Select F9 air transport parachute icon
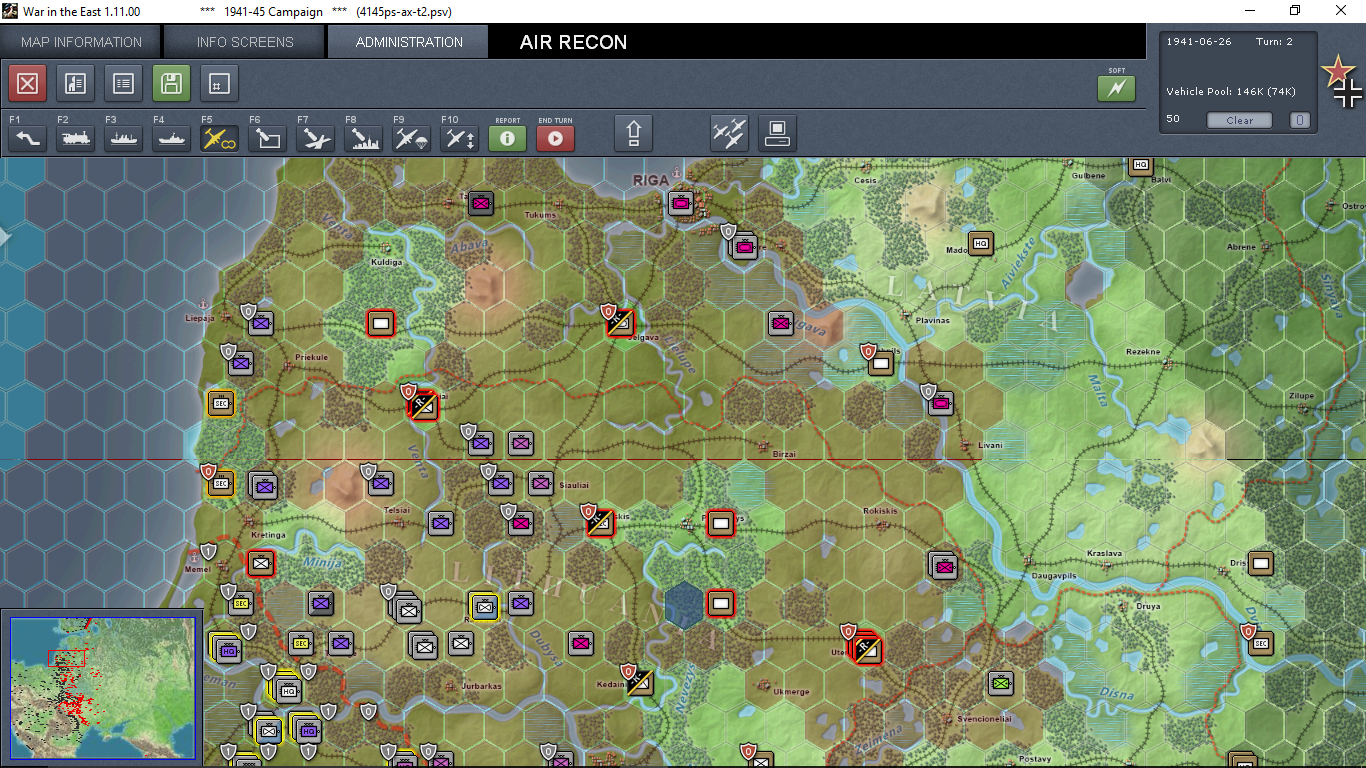 411,138
